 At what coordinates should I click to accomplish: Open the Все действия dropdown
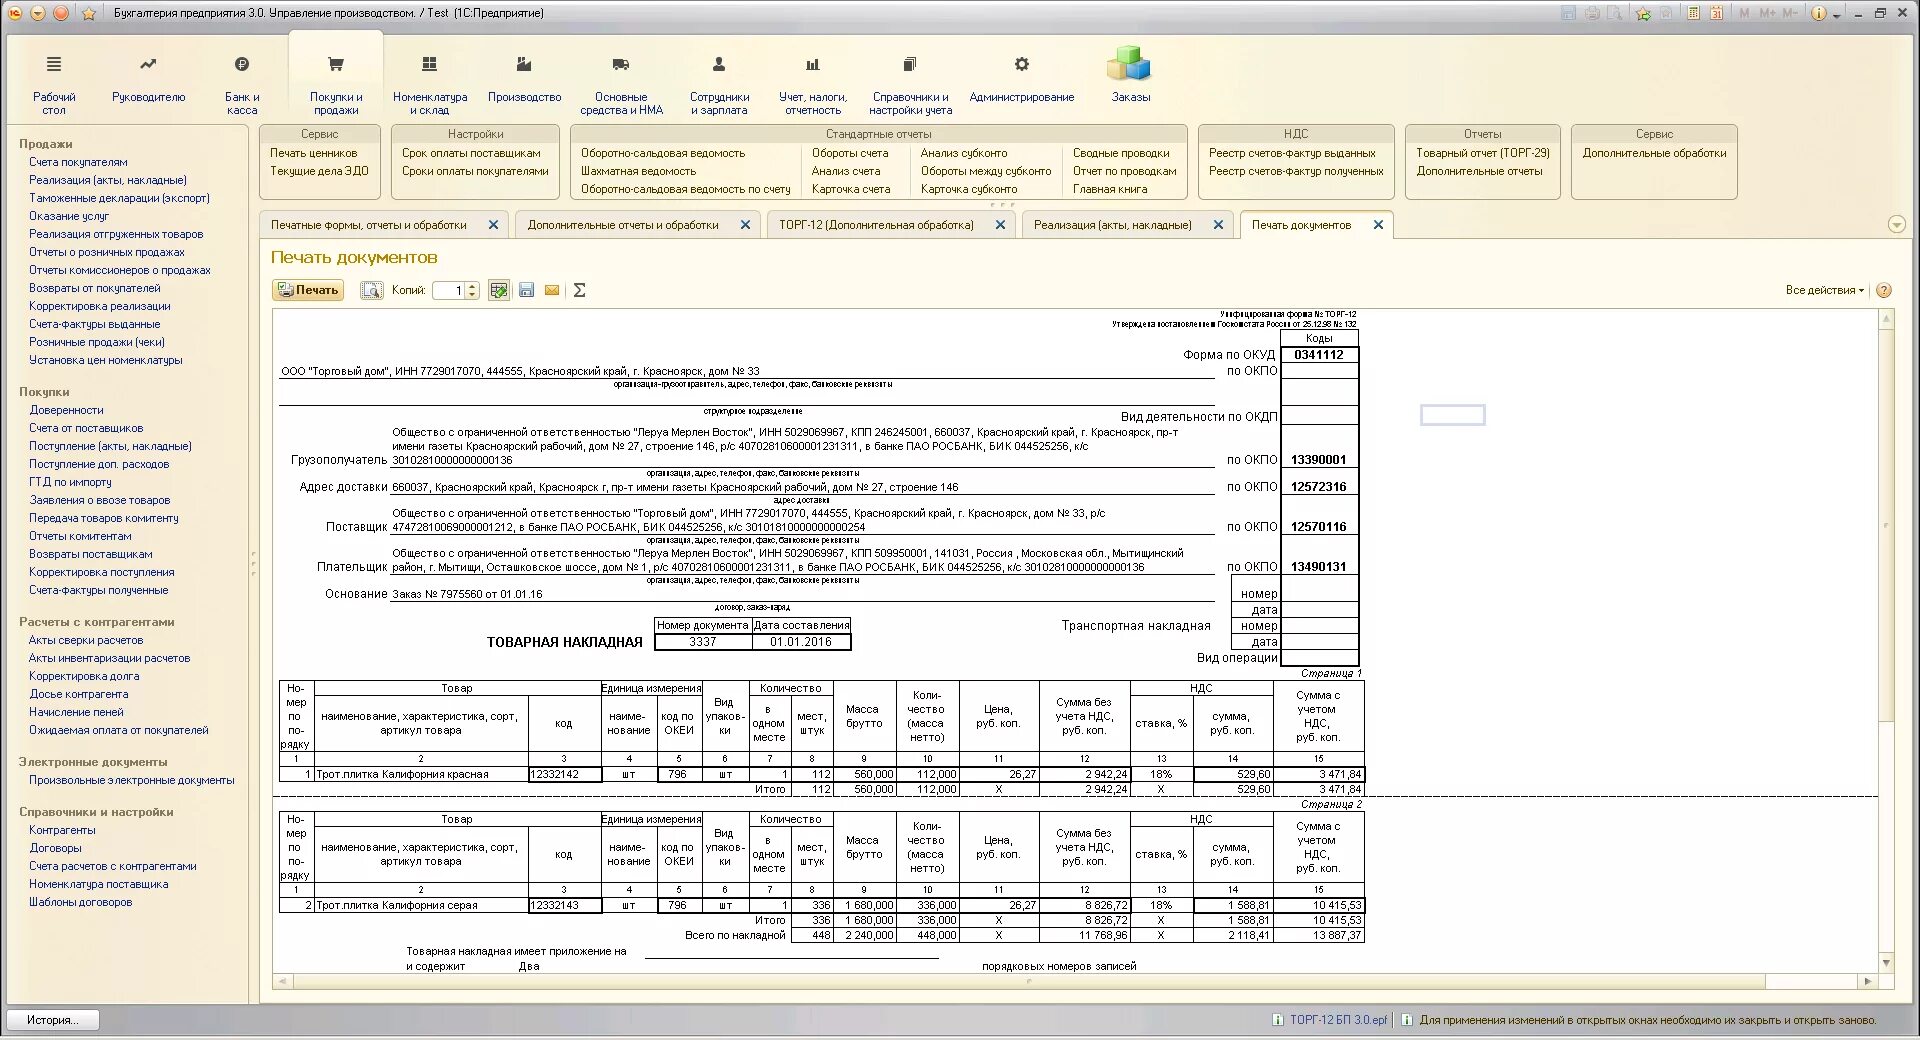tap(1825, 290)
